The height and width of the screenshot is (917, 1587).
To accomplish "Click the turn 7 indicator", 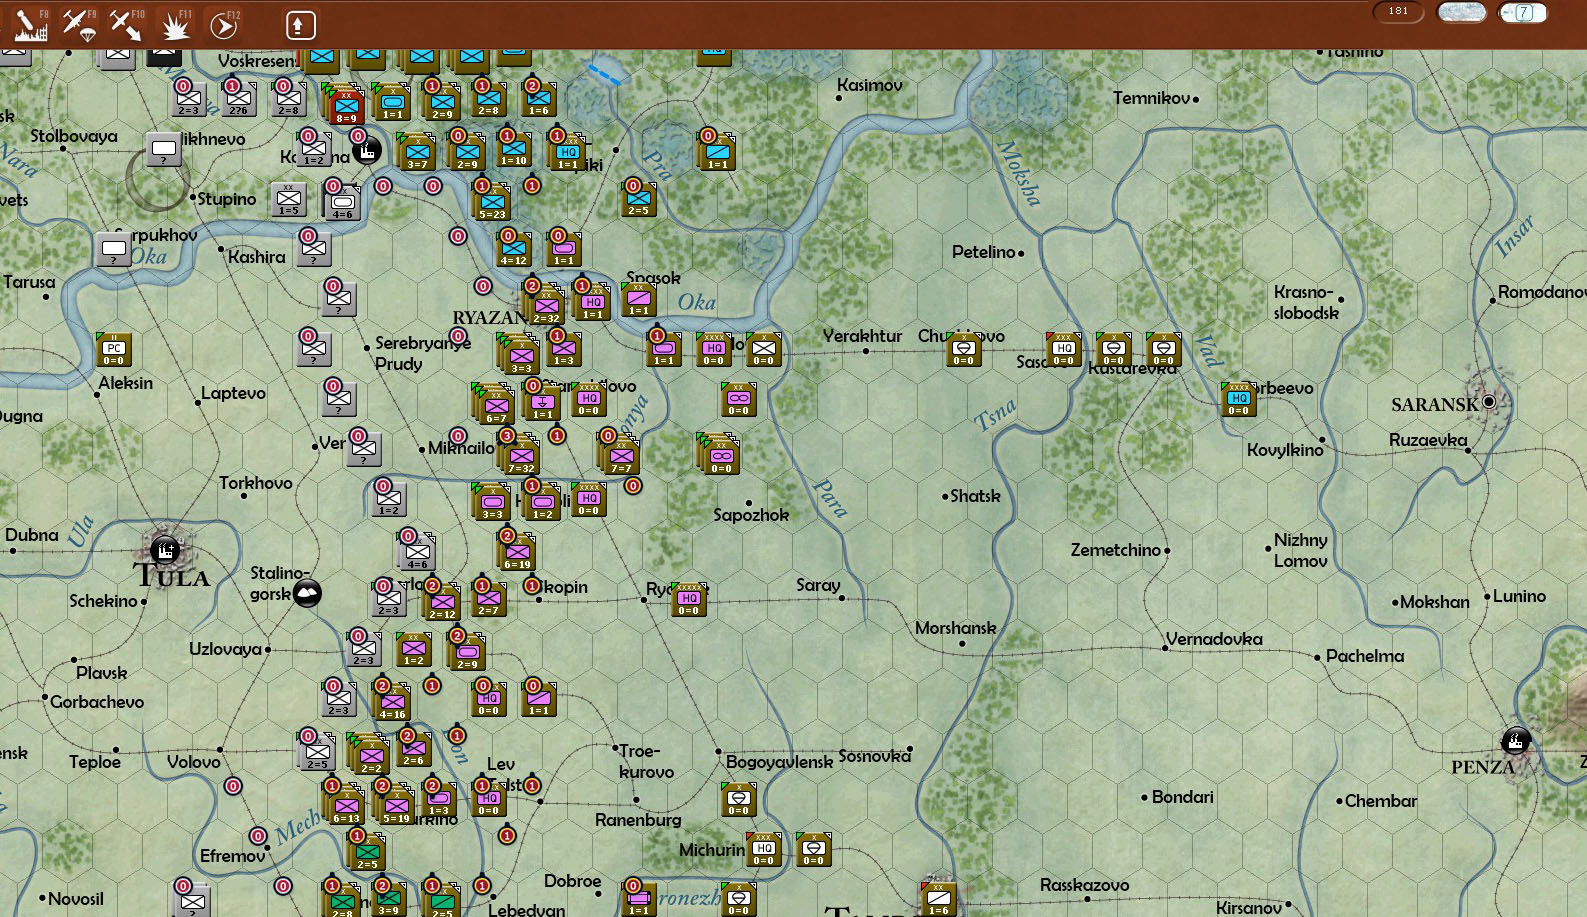I will 1523,12.
